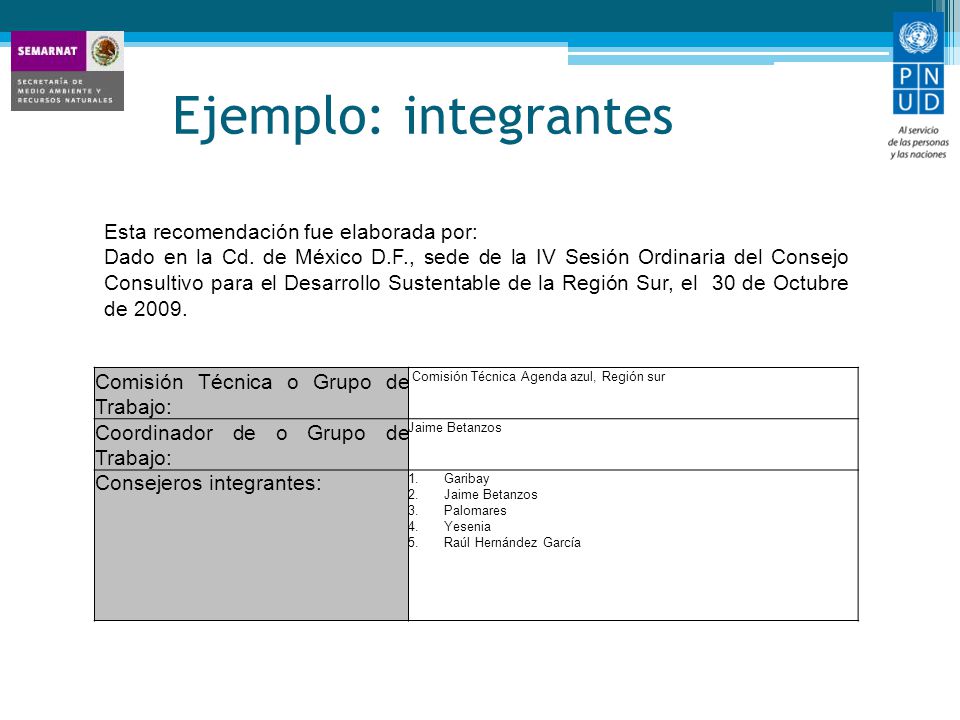
Task: Click the SEMARNAT logo
Action: pyautogui.click(x=67, y=71)
